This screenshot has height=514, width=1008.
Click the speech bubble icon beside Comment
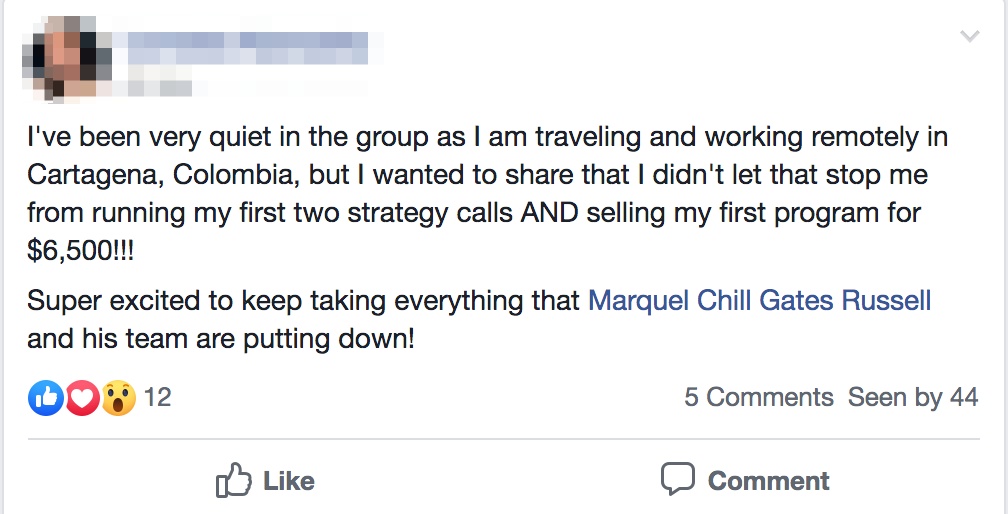[x=677, y=479]
